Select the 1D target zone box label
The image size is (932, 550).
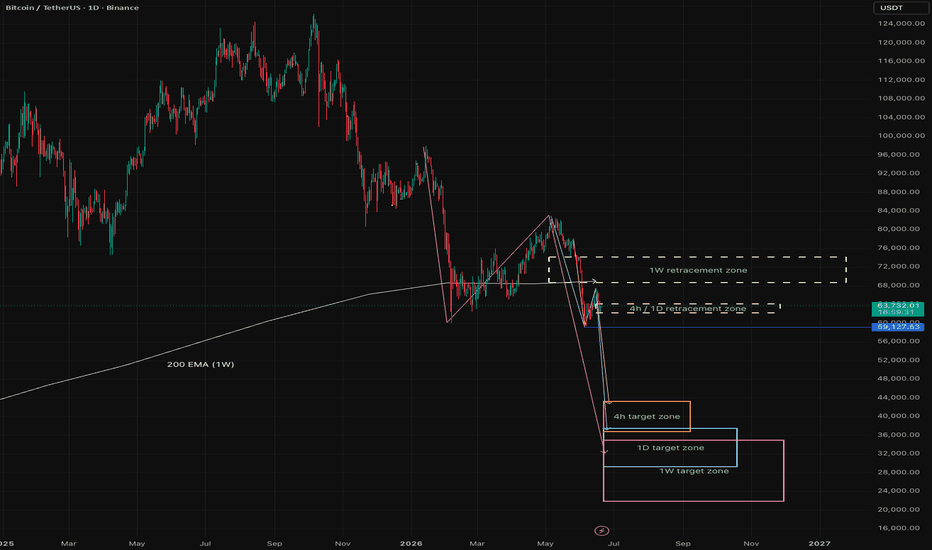tap(670, 448)
